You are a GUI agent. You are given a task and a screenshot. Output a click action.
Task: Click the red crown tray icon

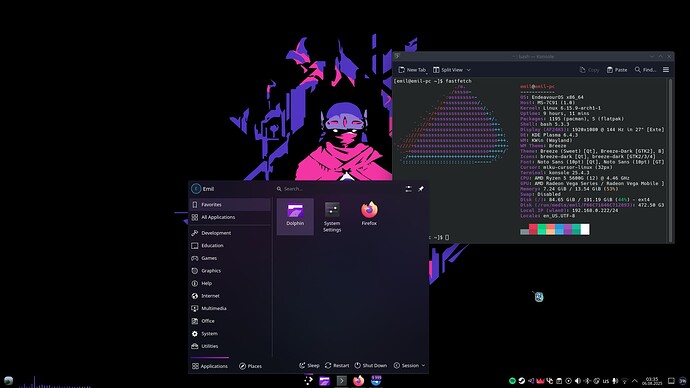click(x=540, y=381)
